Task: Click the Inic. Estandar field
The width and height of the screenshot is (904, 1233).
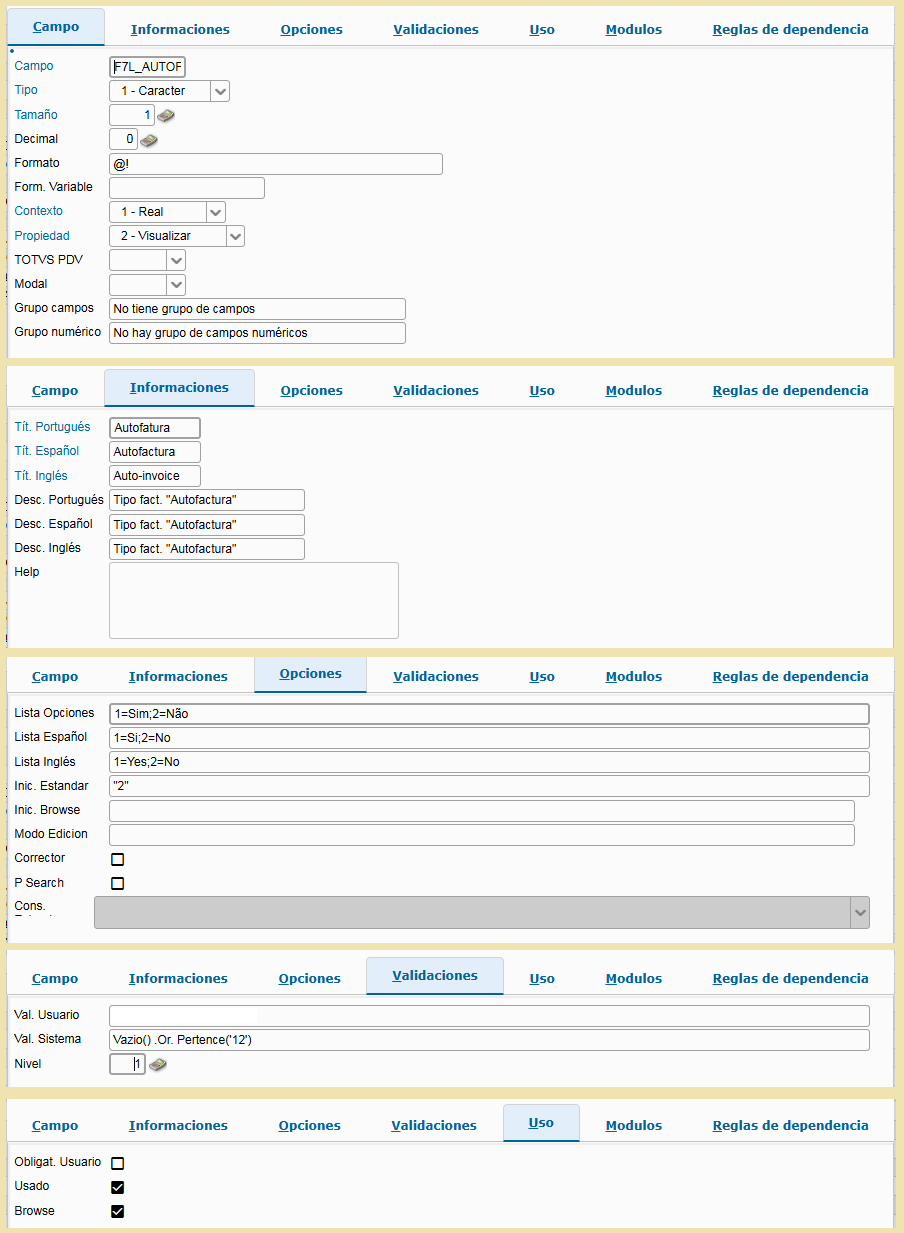Action: click(x=489, y=786)
